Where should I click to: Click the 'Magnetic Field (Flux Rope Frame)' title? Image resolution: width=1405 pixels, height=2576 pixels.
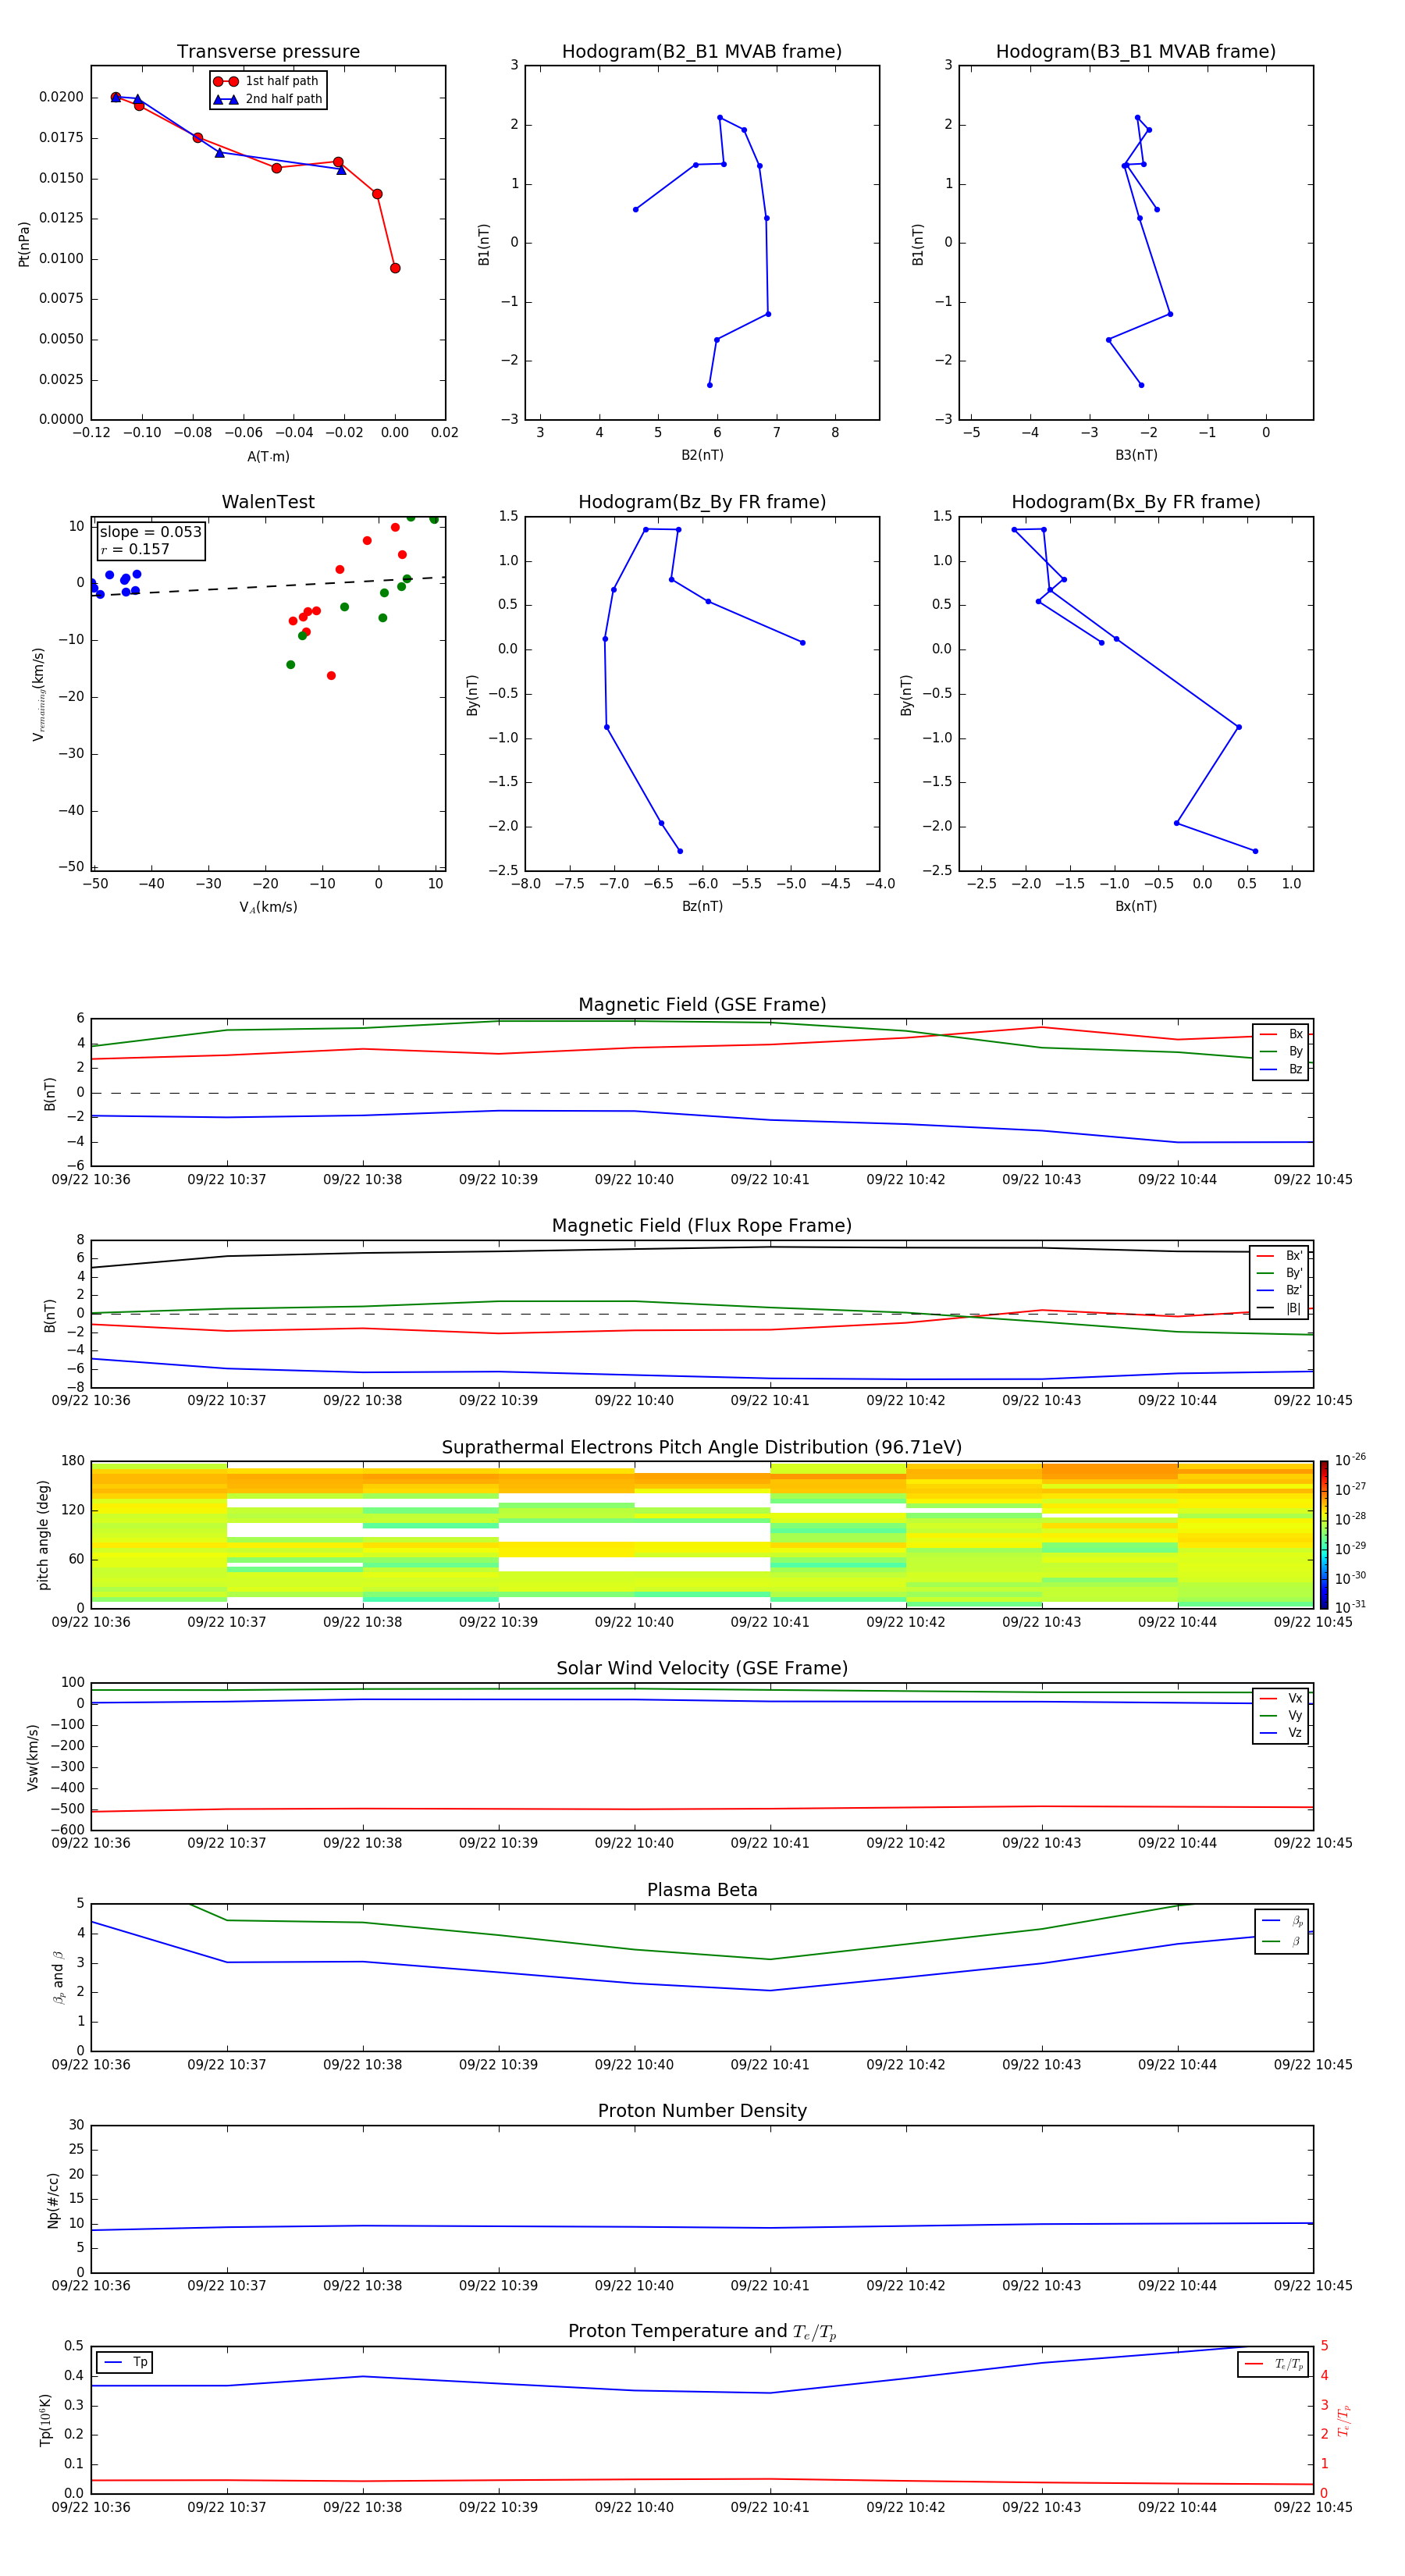(702, 1226)
